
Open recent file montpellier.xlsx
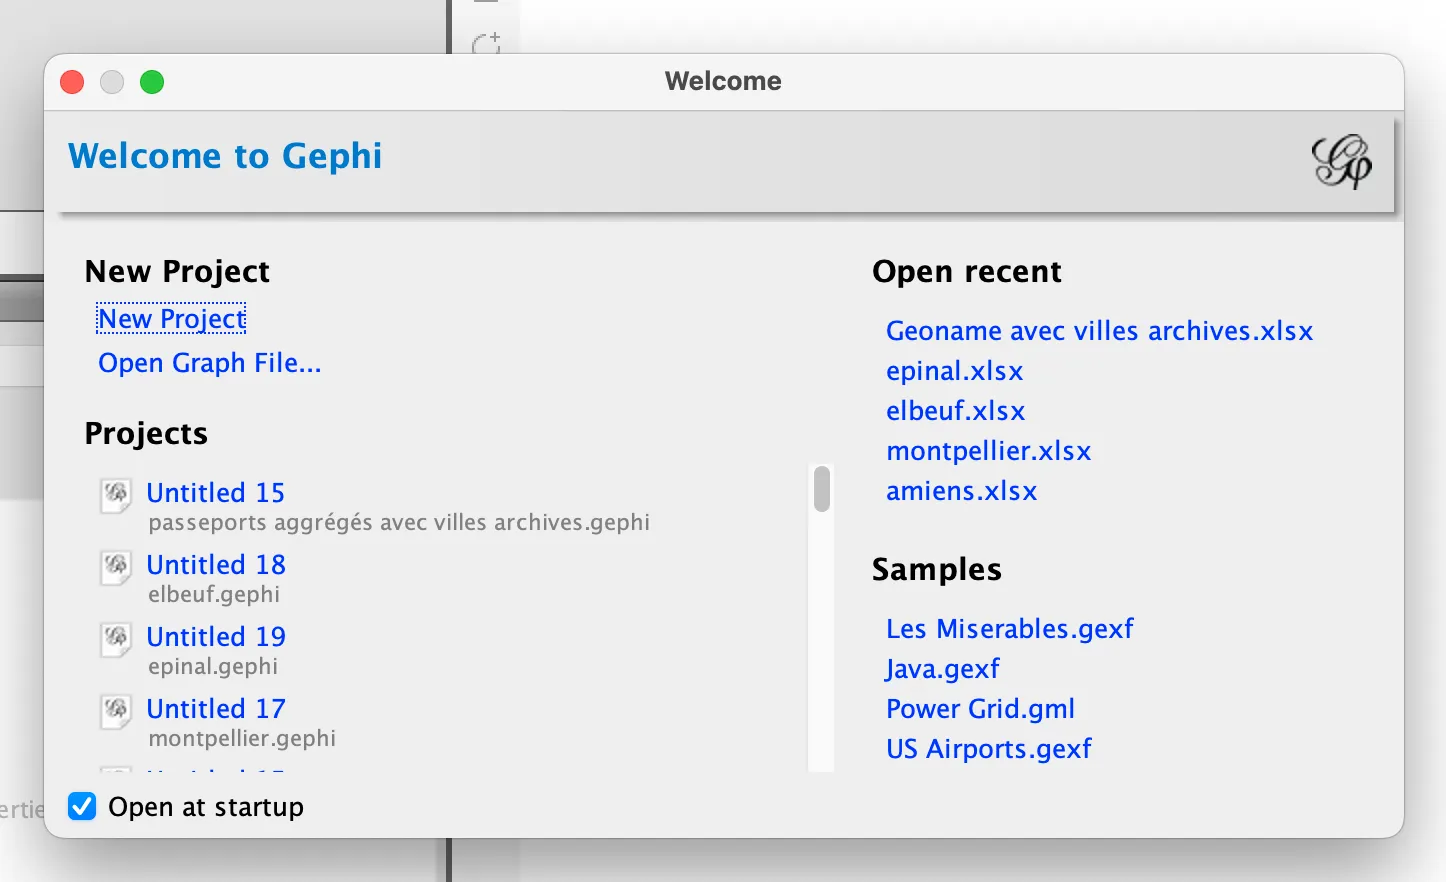click(988, 451)
